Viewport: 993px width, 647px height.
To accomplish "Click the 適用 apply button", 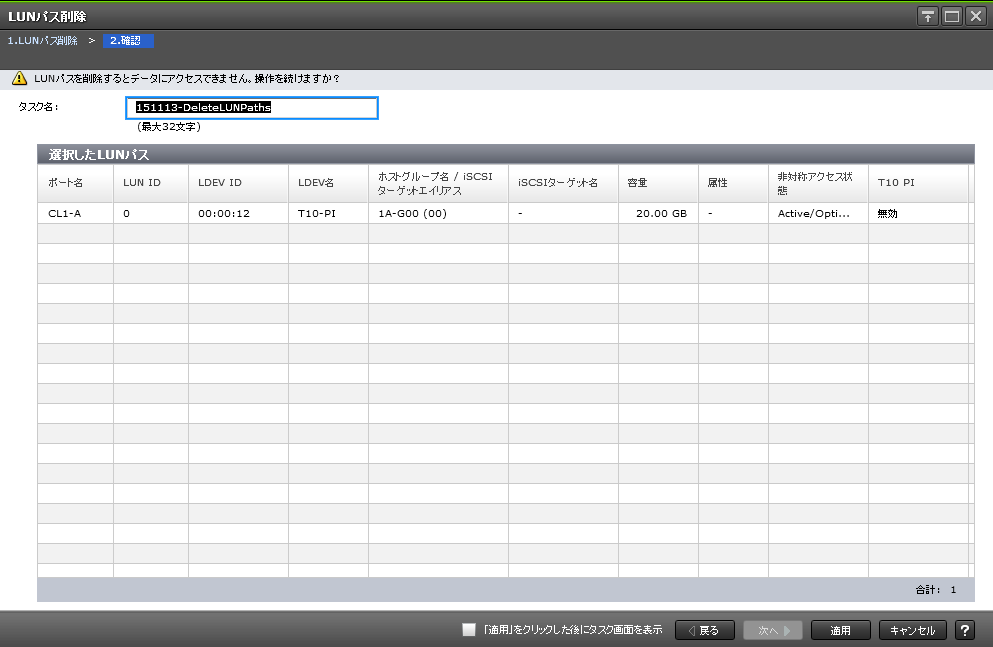I will coord(840,631).
